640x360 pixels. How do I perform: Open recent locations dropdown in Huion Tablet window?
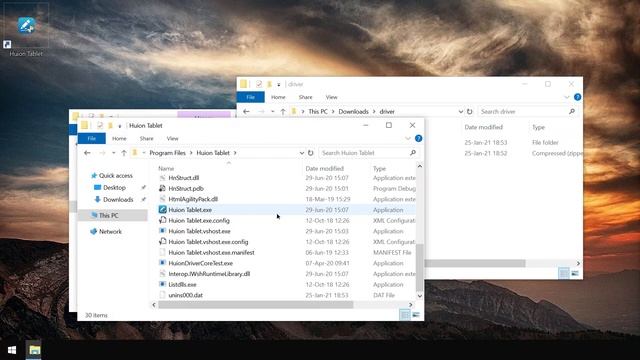coord(113,153)
